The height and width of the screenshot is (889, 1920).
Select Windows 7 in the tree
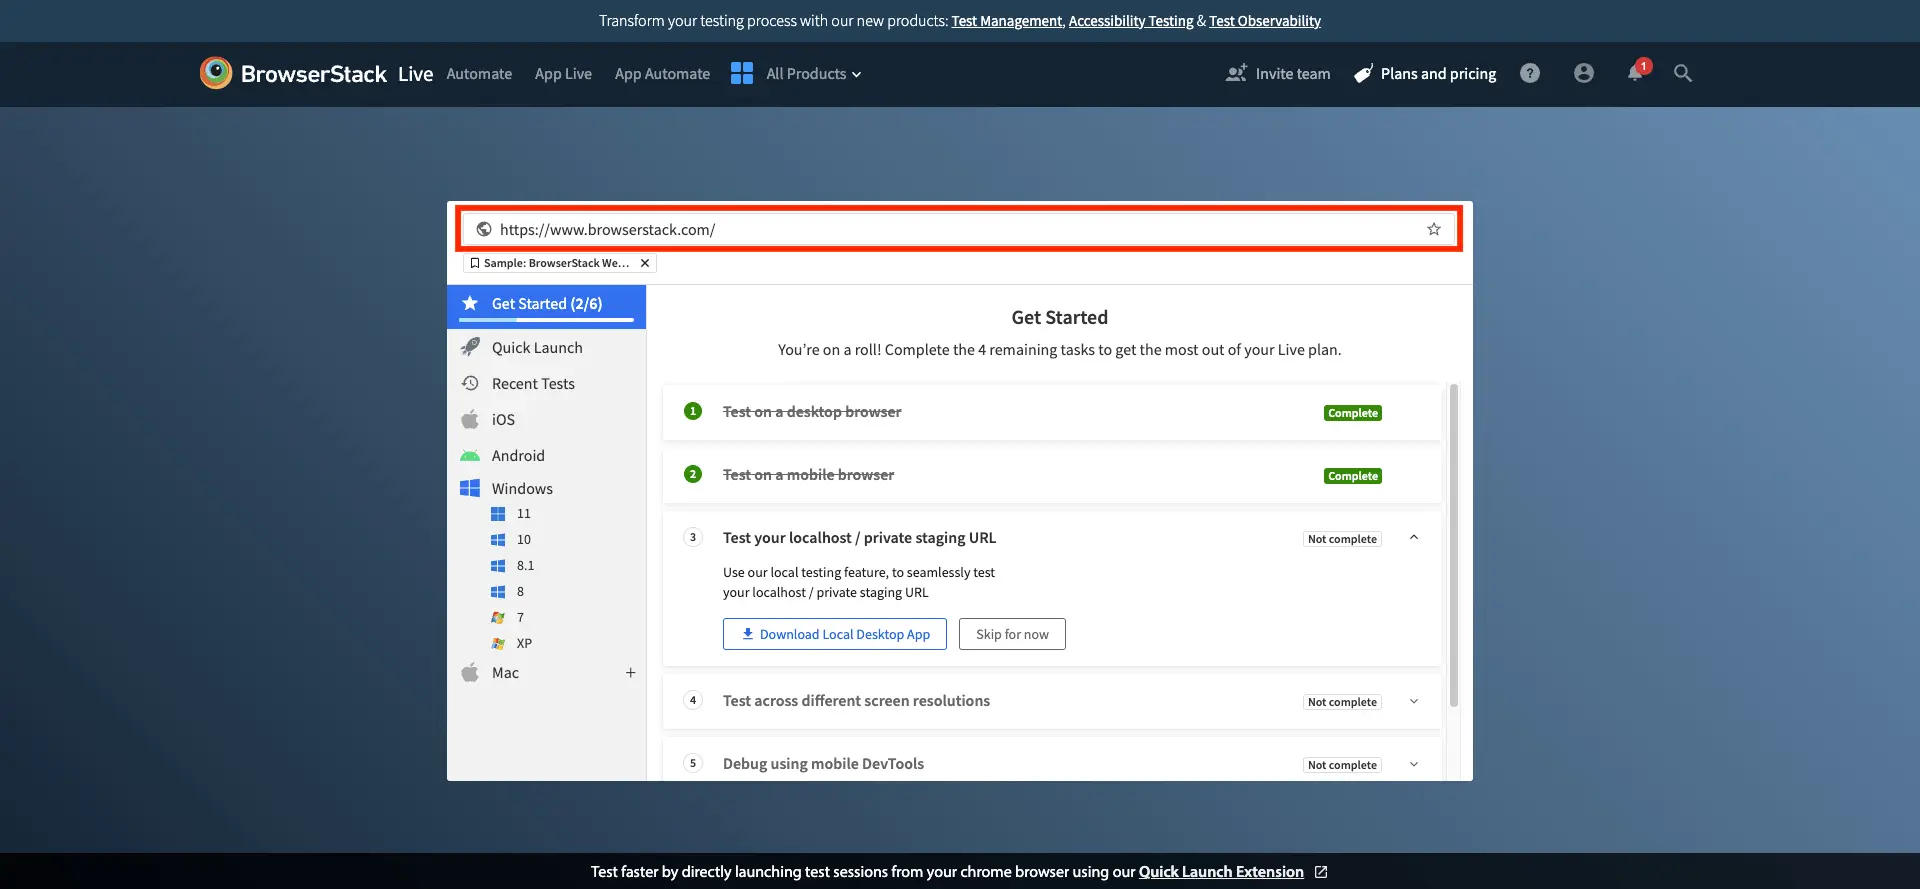(520, 618)
